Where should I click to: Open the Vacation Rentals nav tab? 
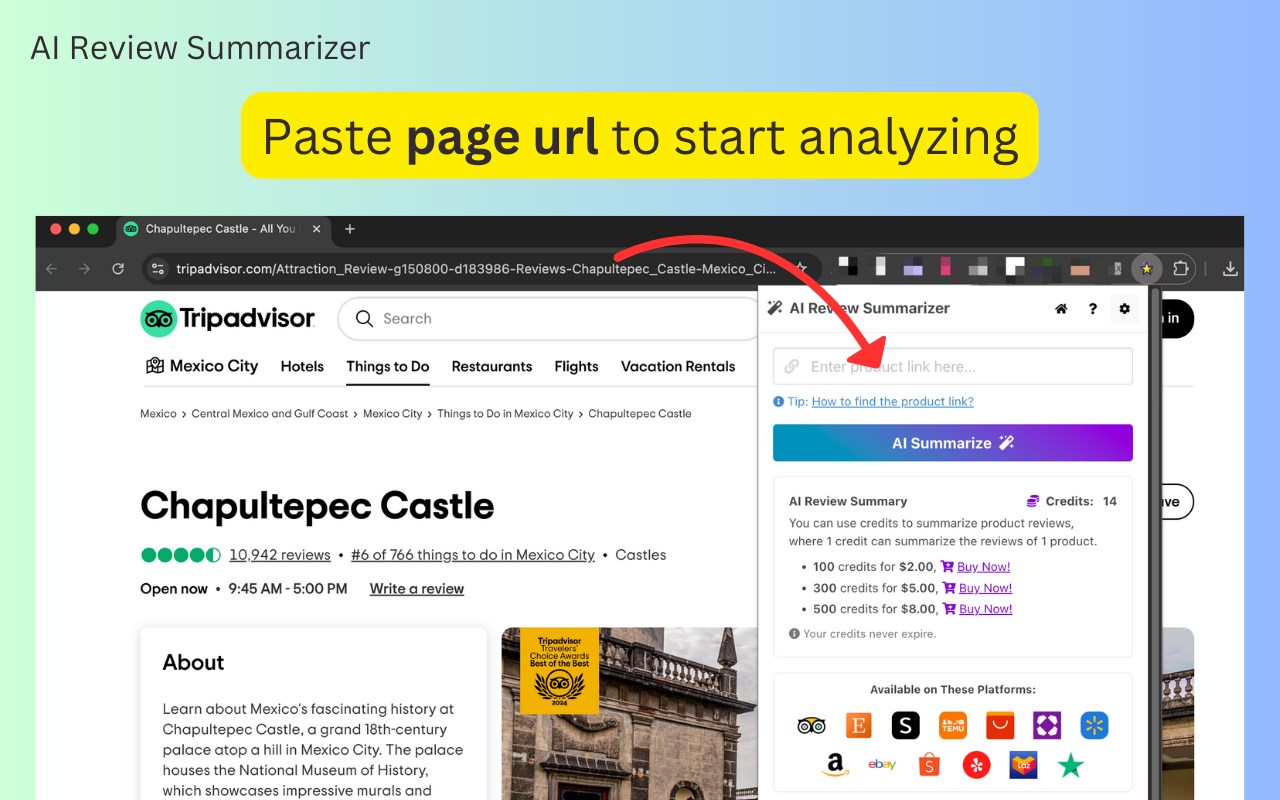click(x=678, y=366)
